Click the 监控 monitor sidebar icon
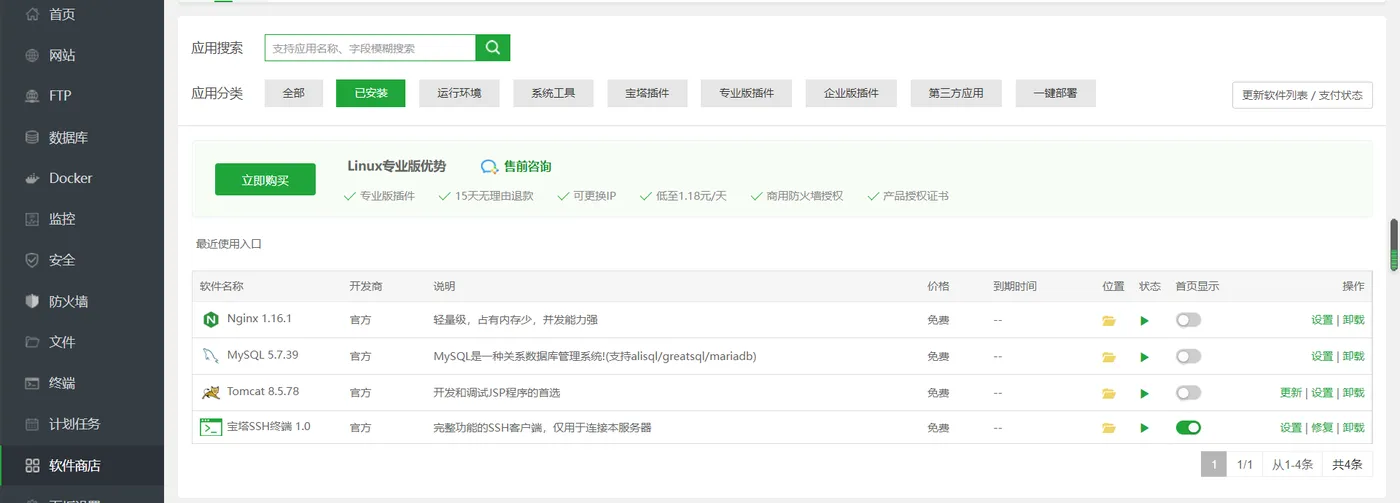 point(32,219)
